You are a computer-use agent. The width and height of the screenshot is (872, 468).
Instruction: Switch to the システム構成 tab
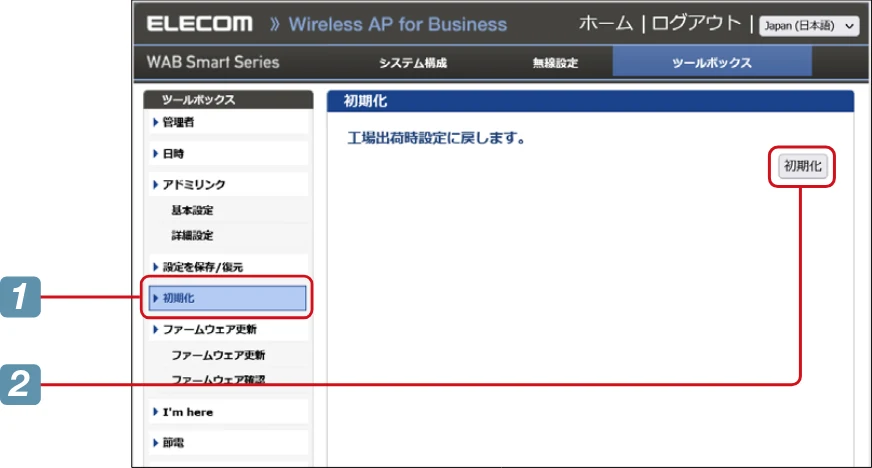tap(413, 63)
